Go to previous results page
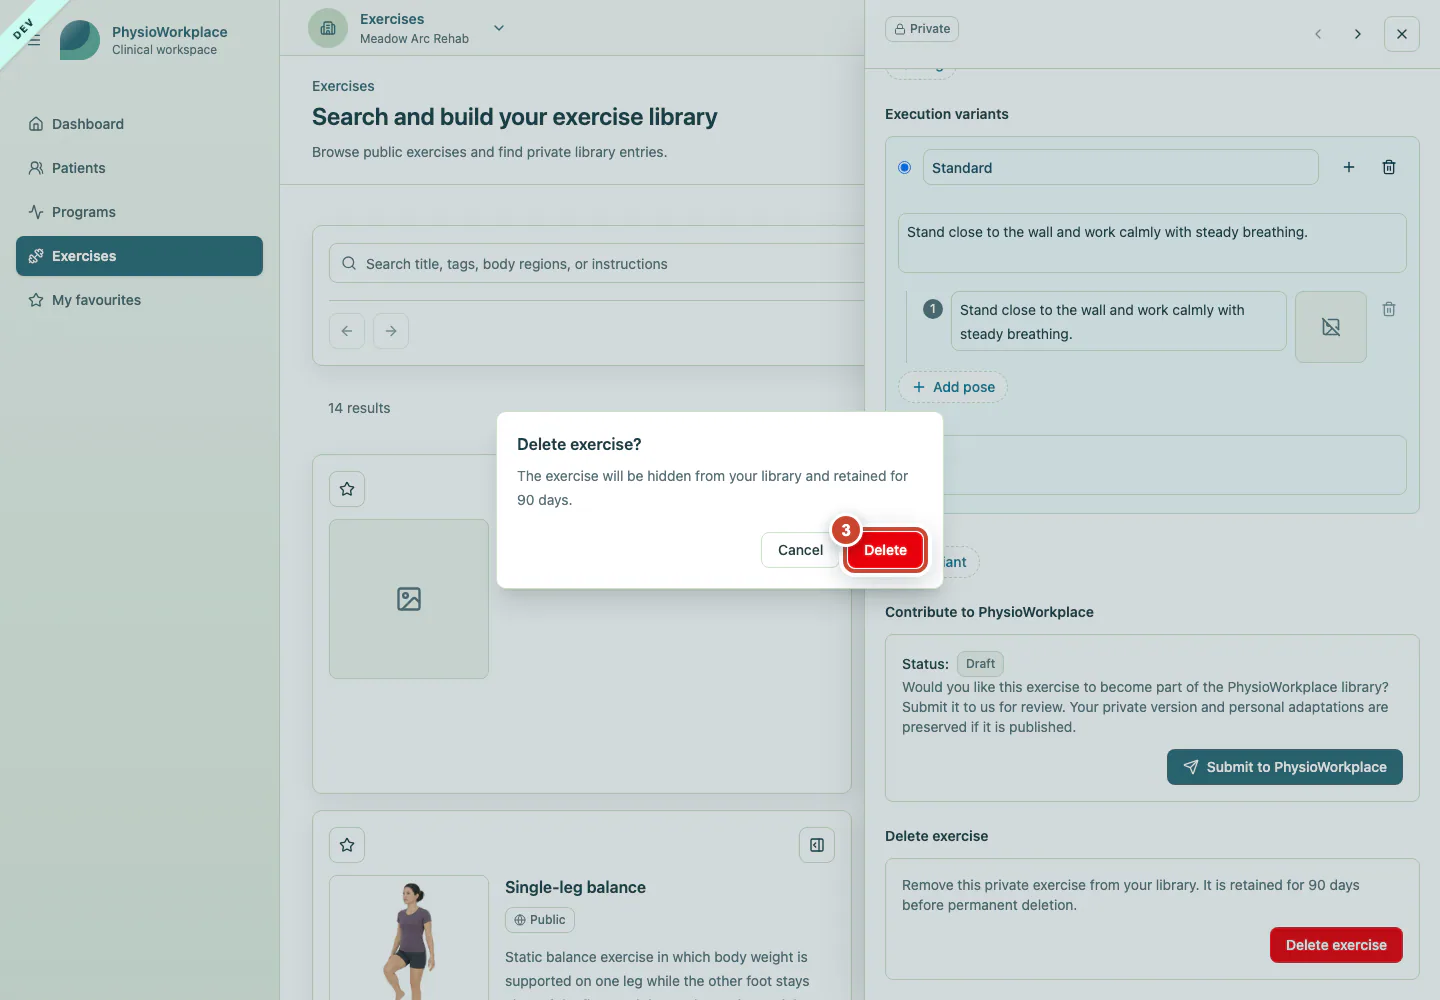Screen dimensions: 1440x1000 (347, 331)
